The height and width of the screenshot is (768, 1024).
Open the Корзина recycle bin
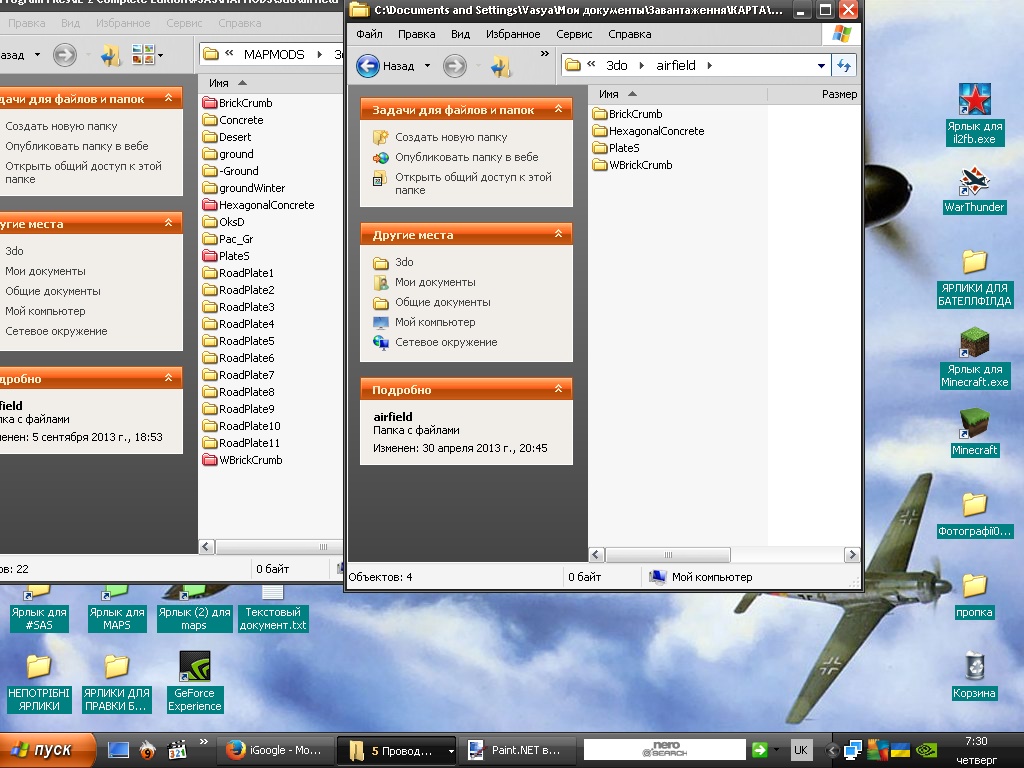(974, 667)
